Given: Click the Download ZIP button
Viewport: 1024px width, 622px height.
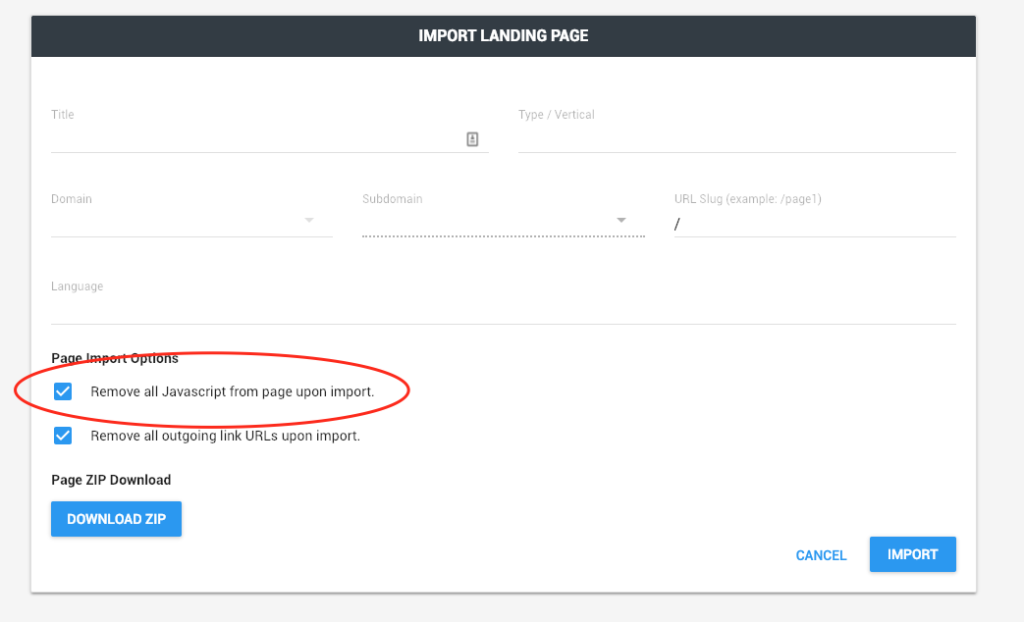Looking at the screenshot, I should click(116, 519).
